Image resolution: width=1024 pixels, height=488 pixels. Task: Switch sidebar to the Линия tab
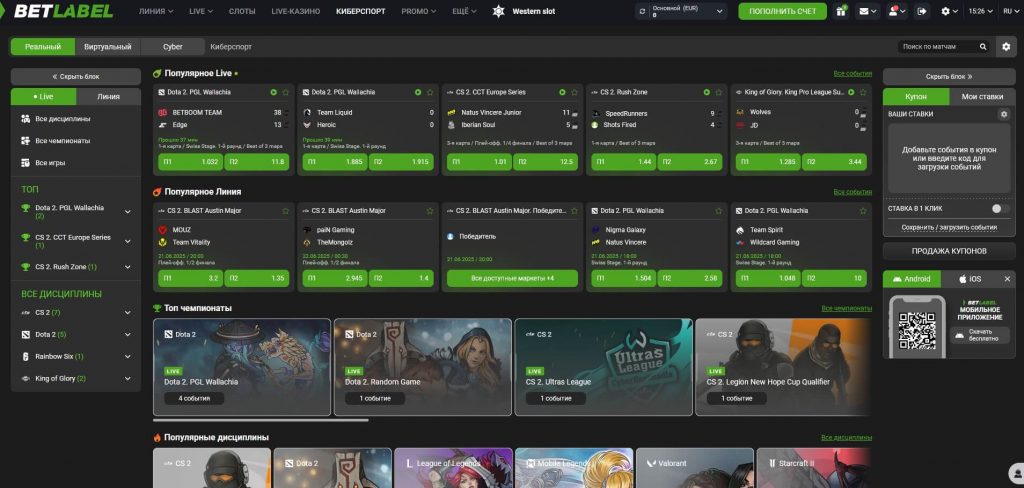(108, 97)
